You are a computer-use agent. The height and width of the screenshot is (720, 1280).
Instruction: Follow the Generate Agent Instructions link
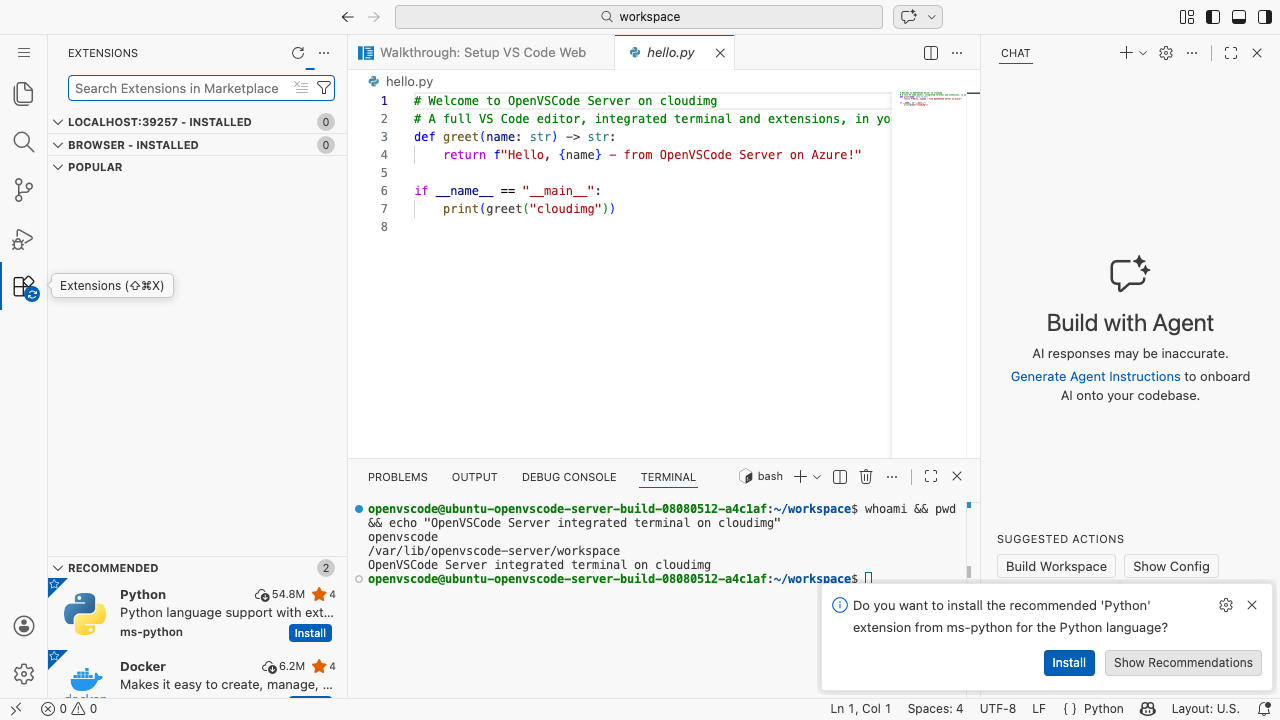[1095, 376]
